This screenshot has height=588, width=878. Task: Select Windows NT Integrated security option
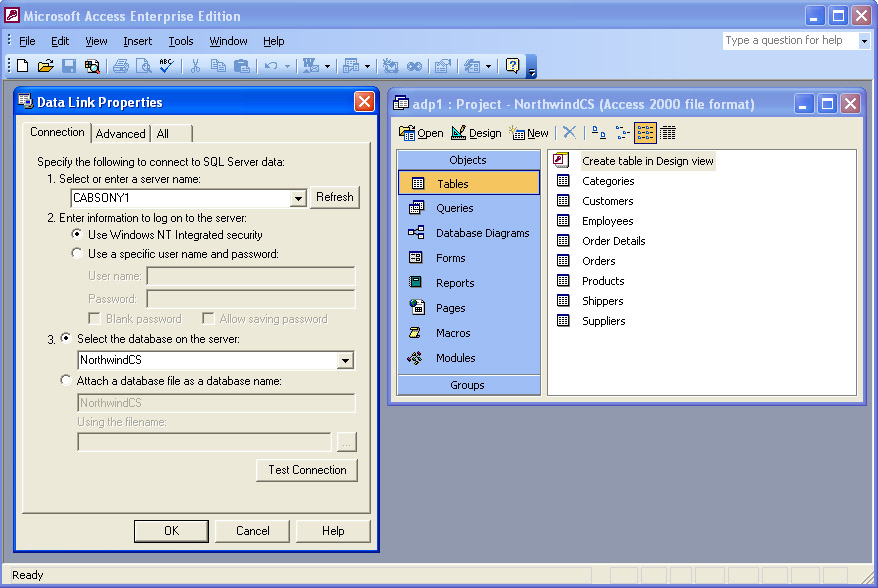[x=78, y=235]
